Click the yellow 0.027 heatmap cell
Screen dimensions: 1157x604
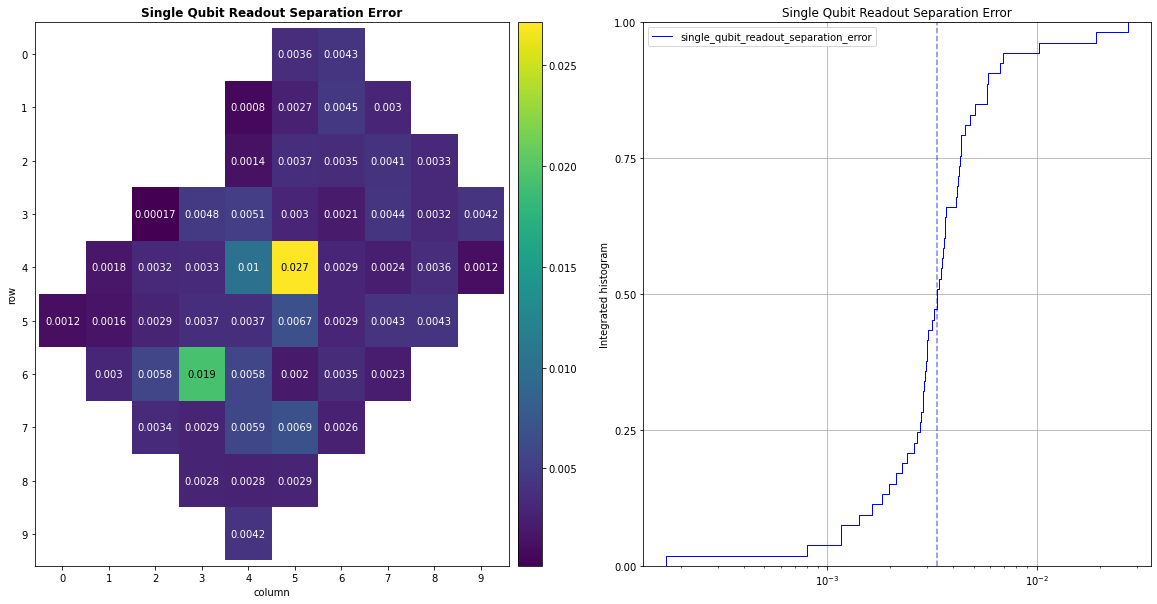294,268
